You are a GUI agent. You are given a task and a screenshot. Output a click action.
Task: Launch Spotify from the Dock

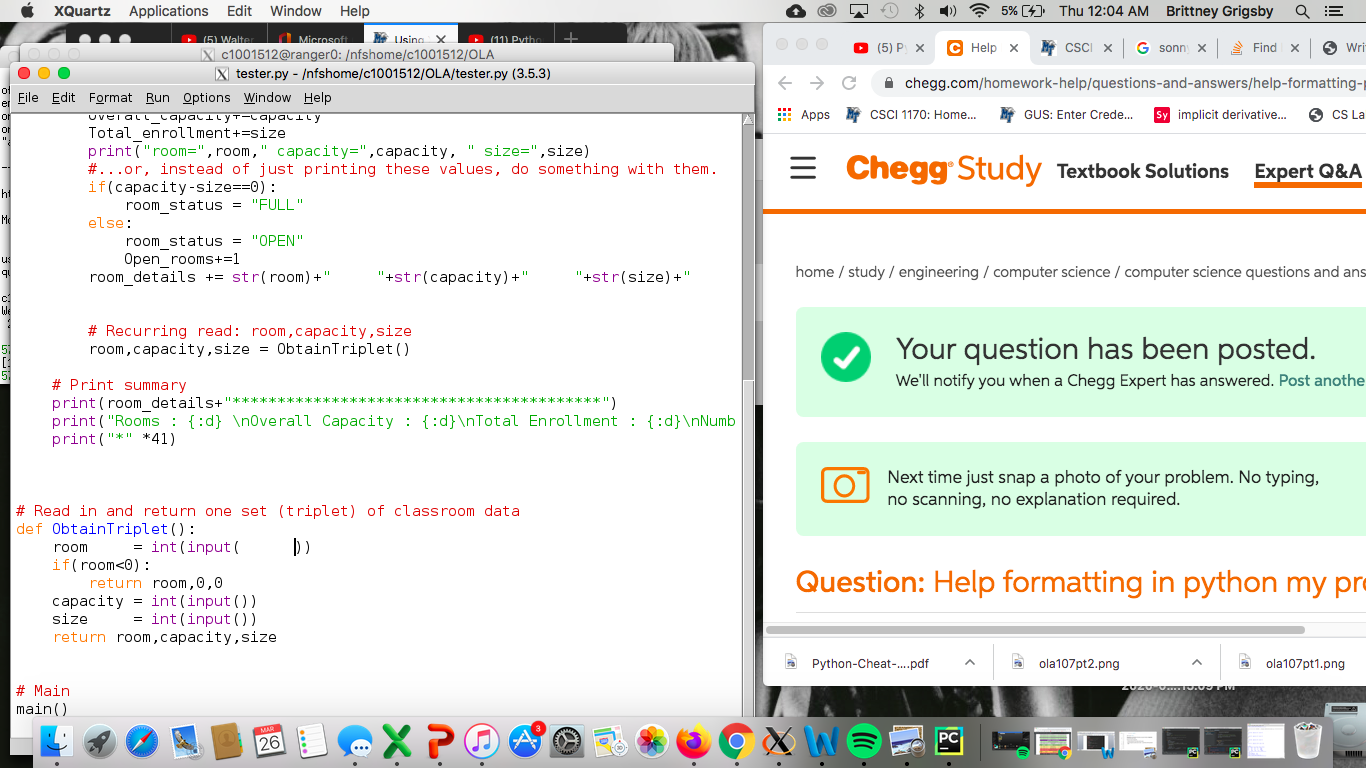coord(862,741)
